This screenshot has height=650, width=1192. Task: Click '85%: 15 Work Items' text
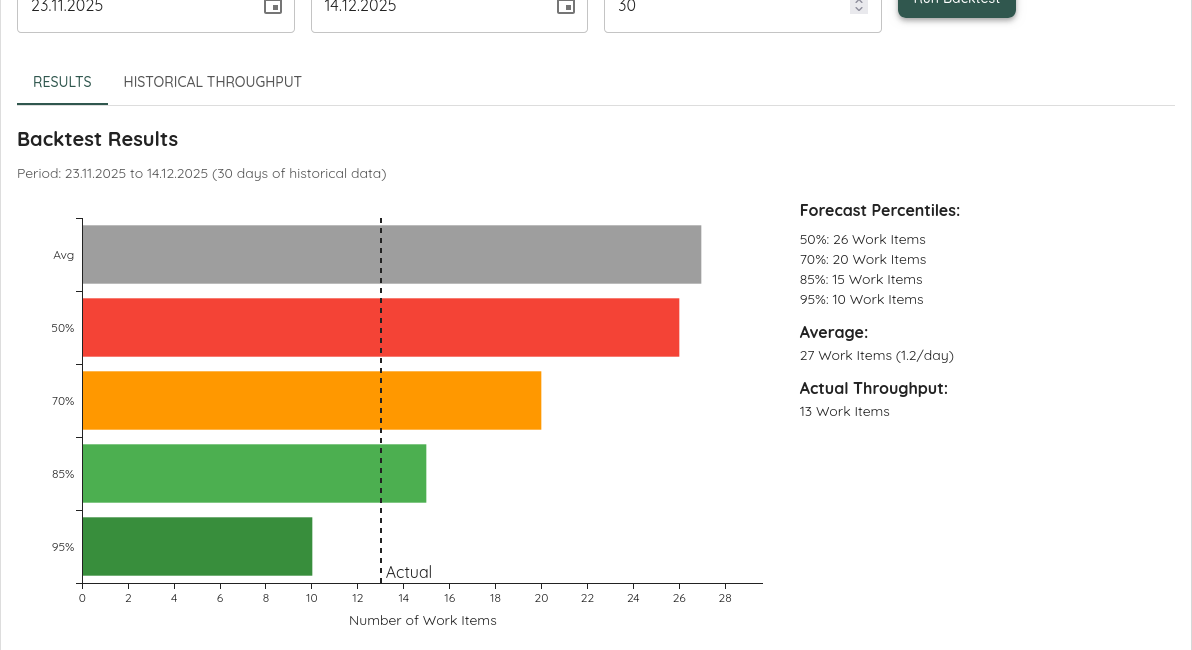(861, 280)
